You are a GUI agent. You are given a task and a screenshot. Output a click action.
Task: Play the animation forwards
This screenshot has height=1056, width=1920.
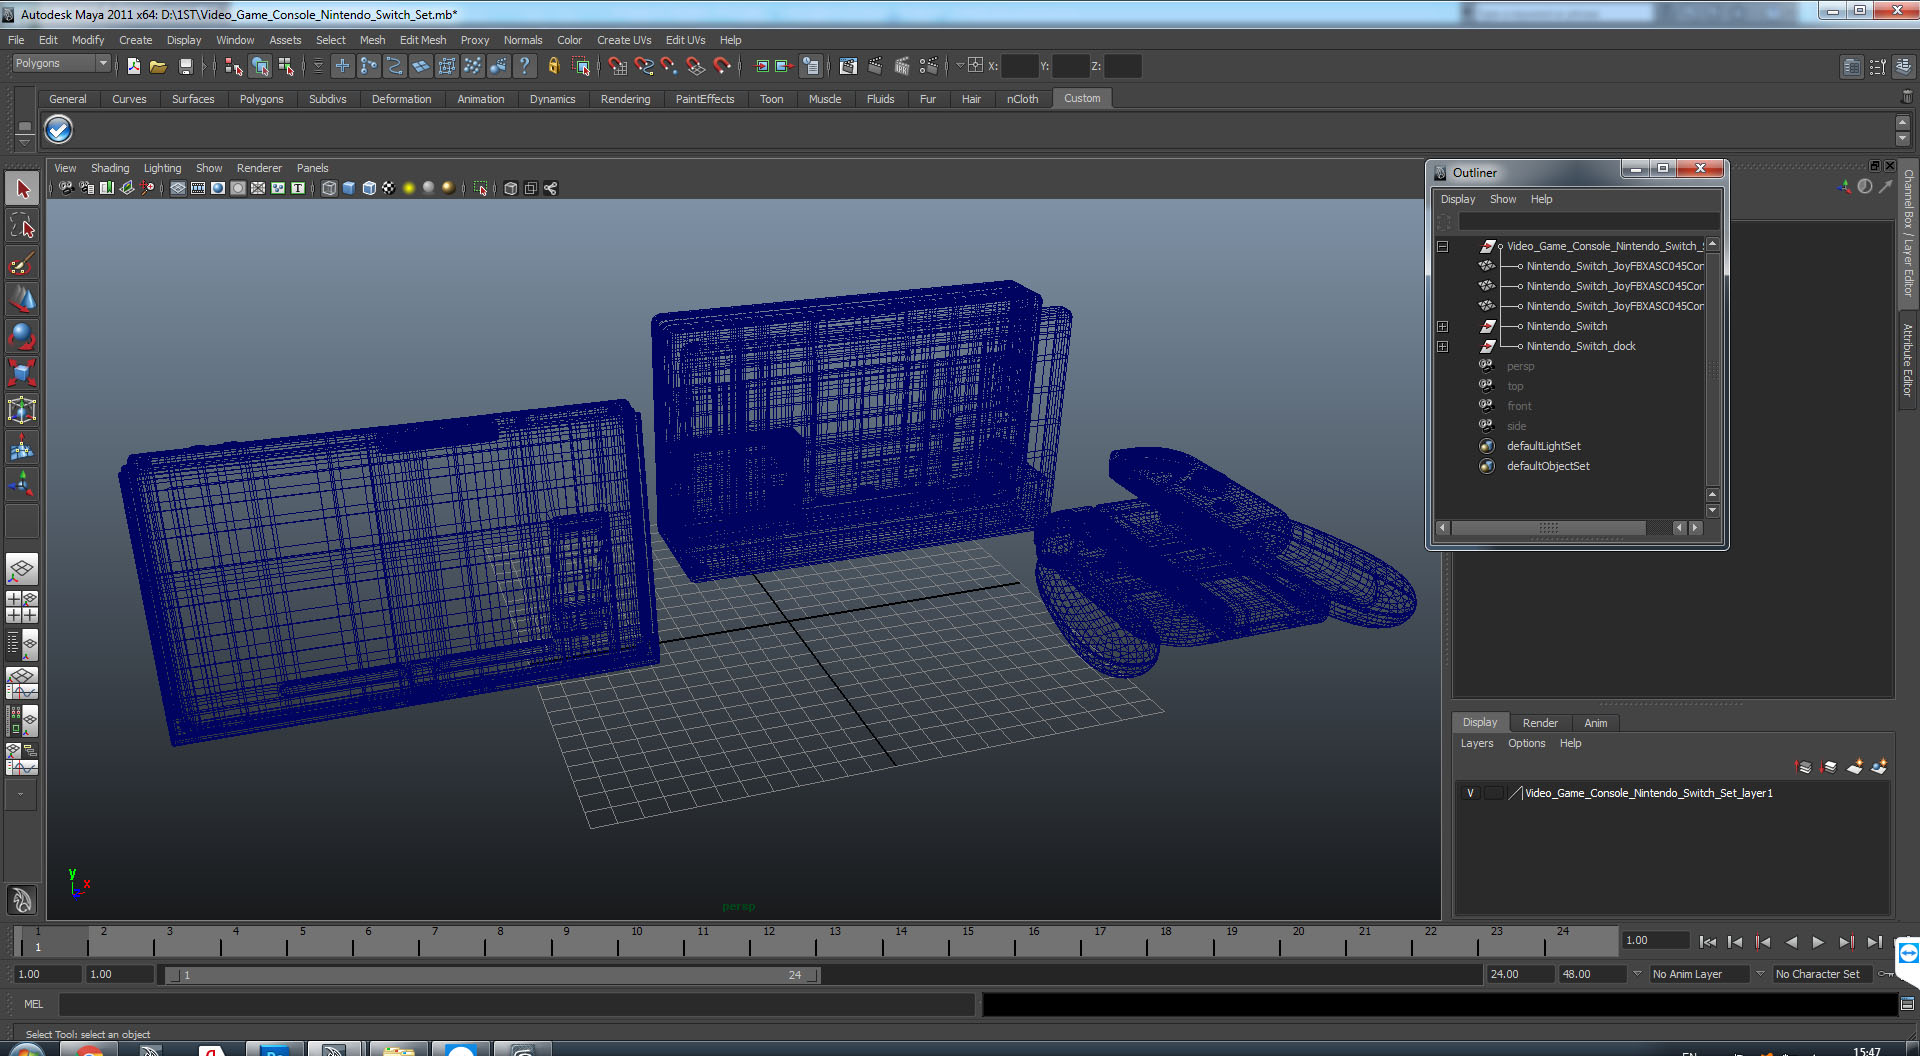tap(1818, 942)
